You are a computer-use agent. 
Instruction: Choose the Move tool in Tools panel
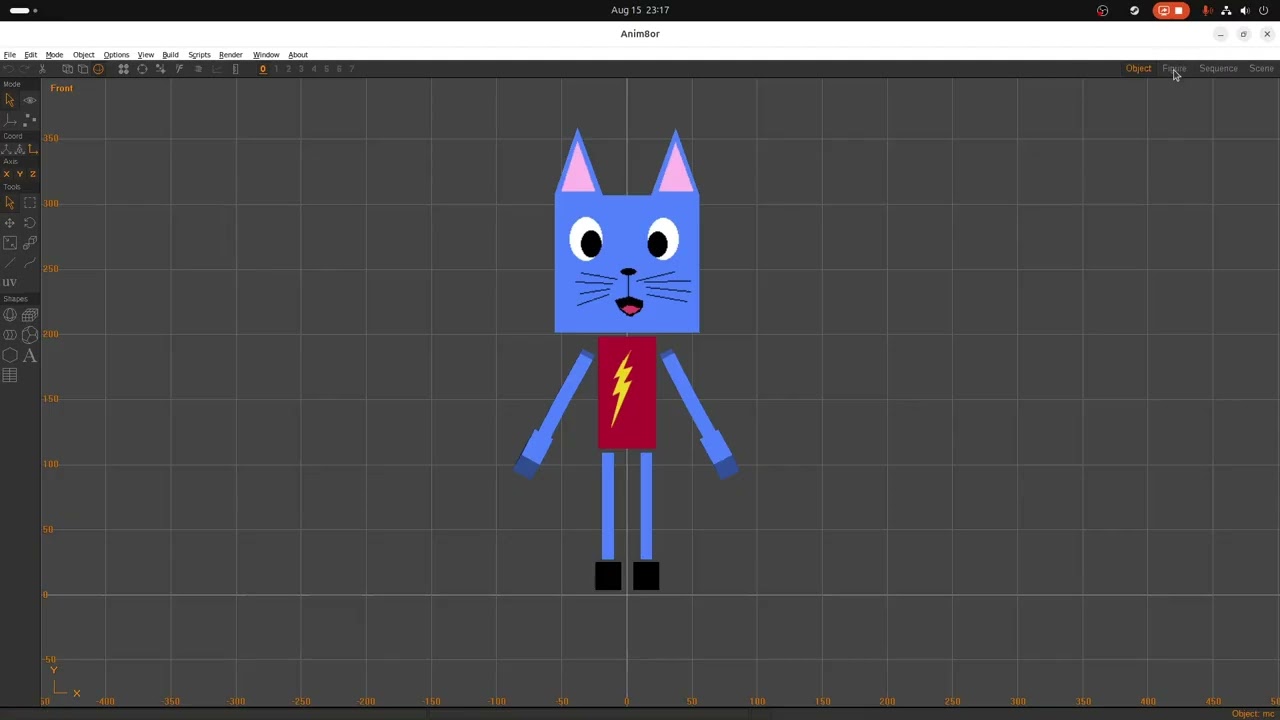(9, 223)
